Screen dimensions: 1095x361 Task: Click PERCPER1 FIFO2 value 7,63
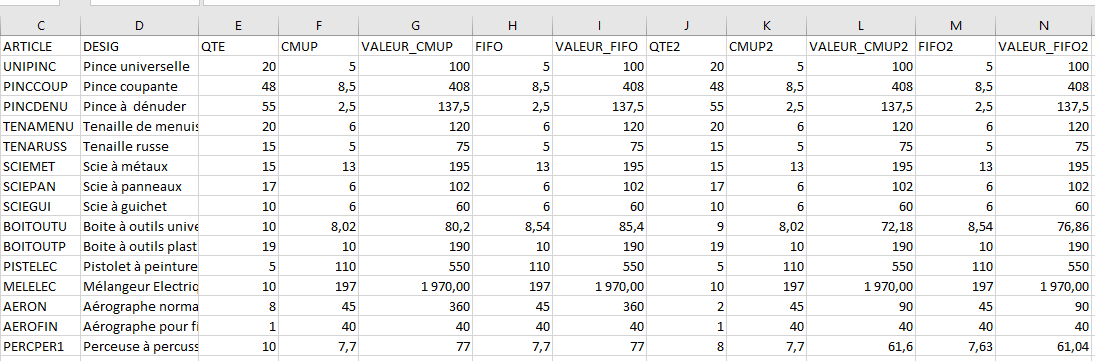(956, 347)
